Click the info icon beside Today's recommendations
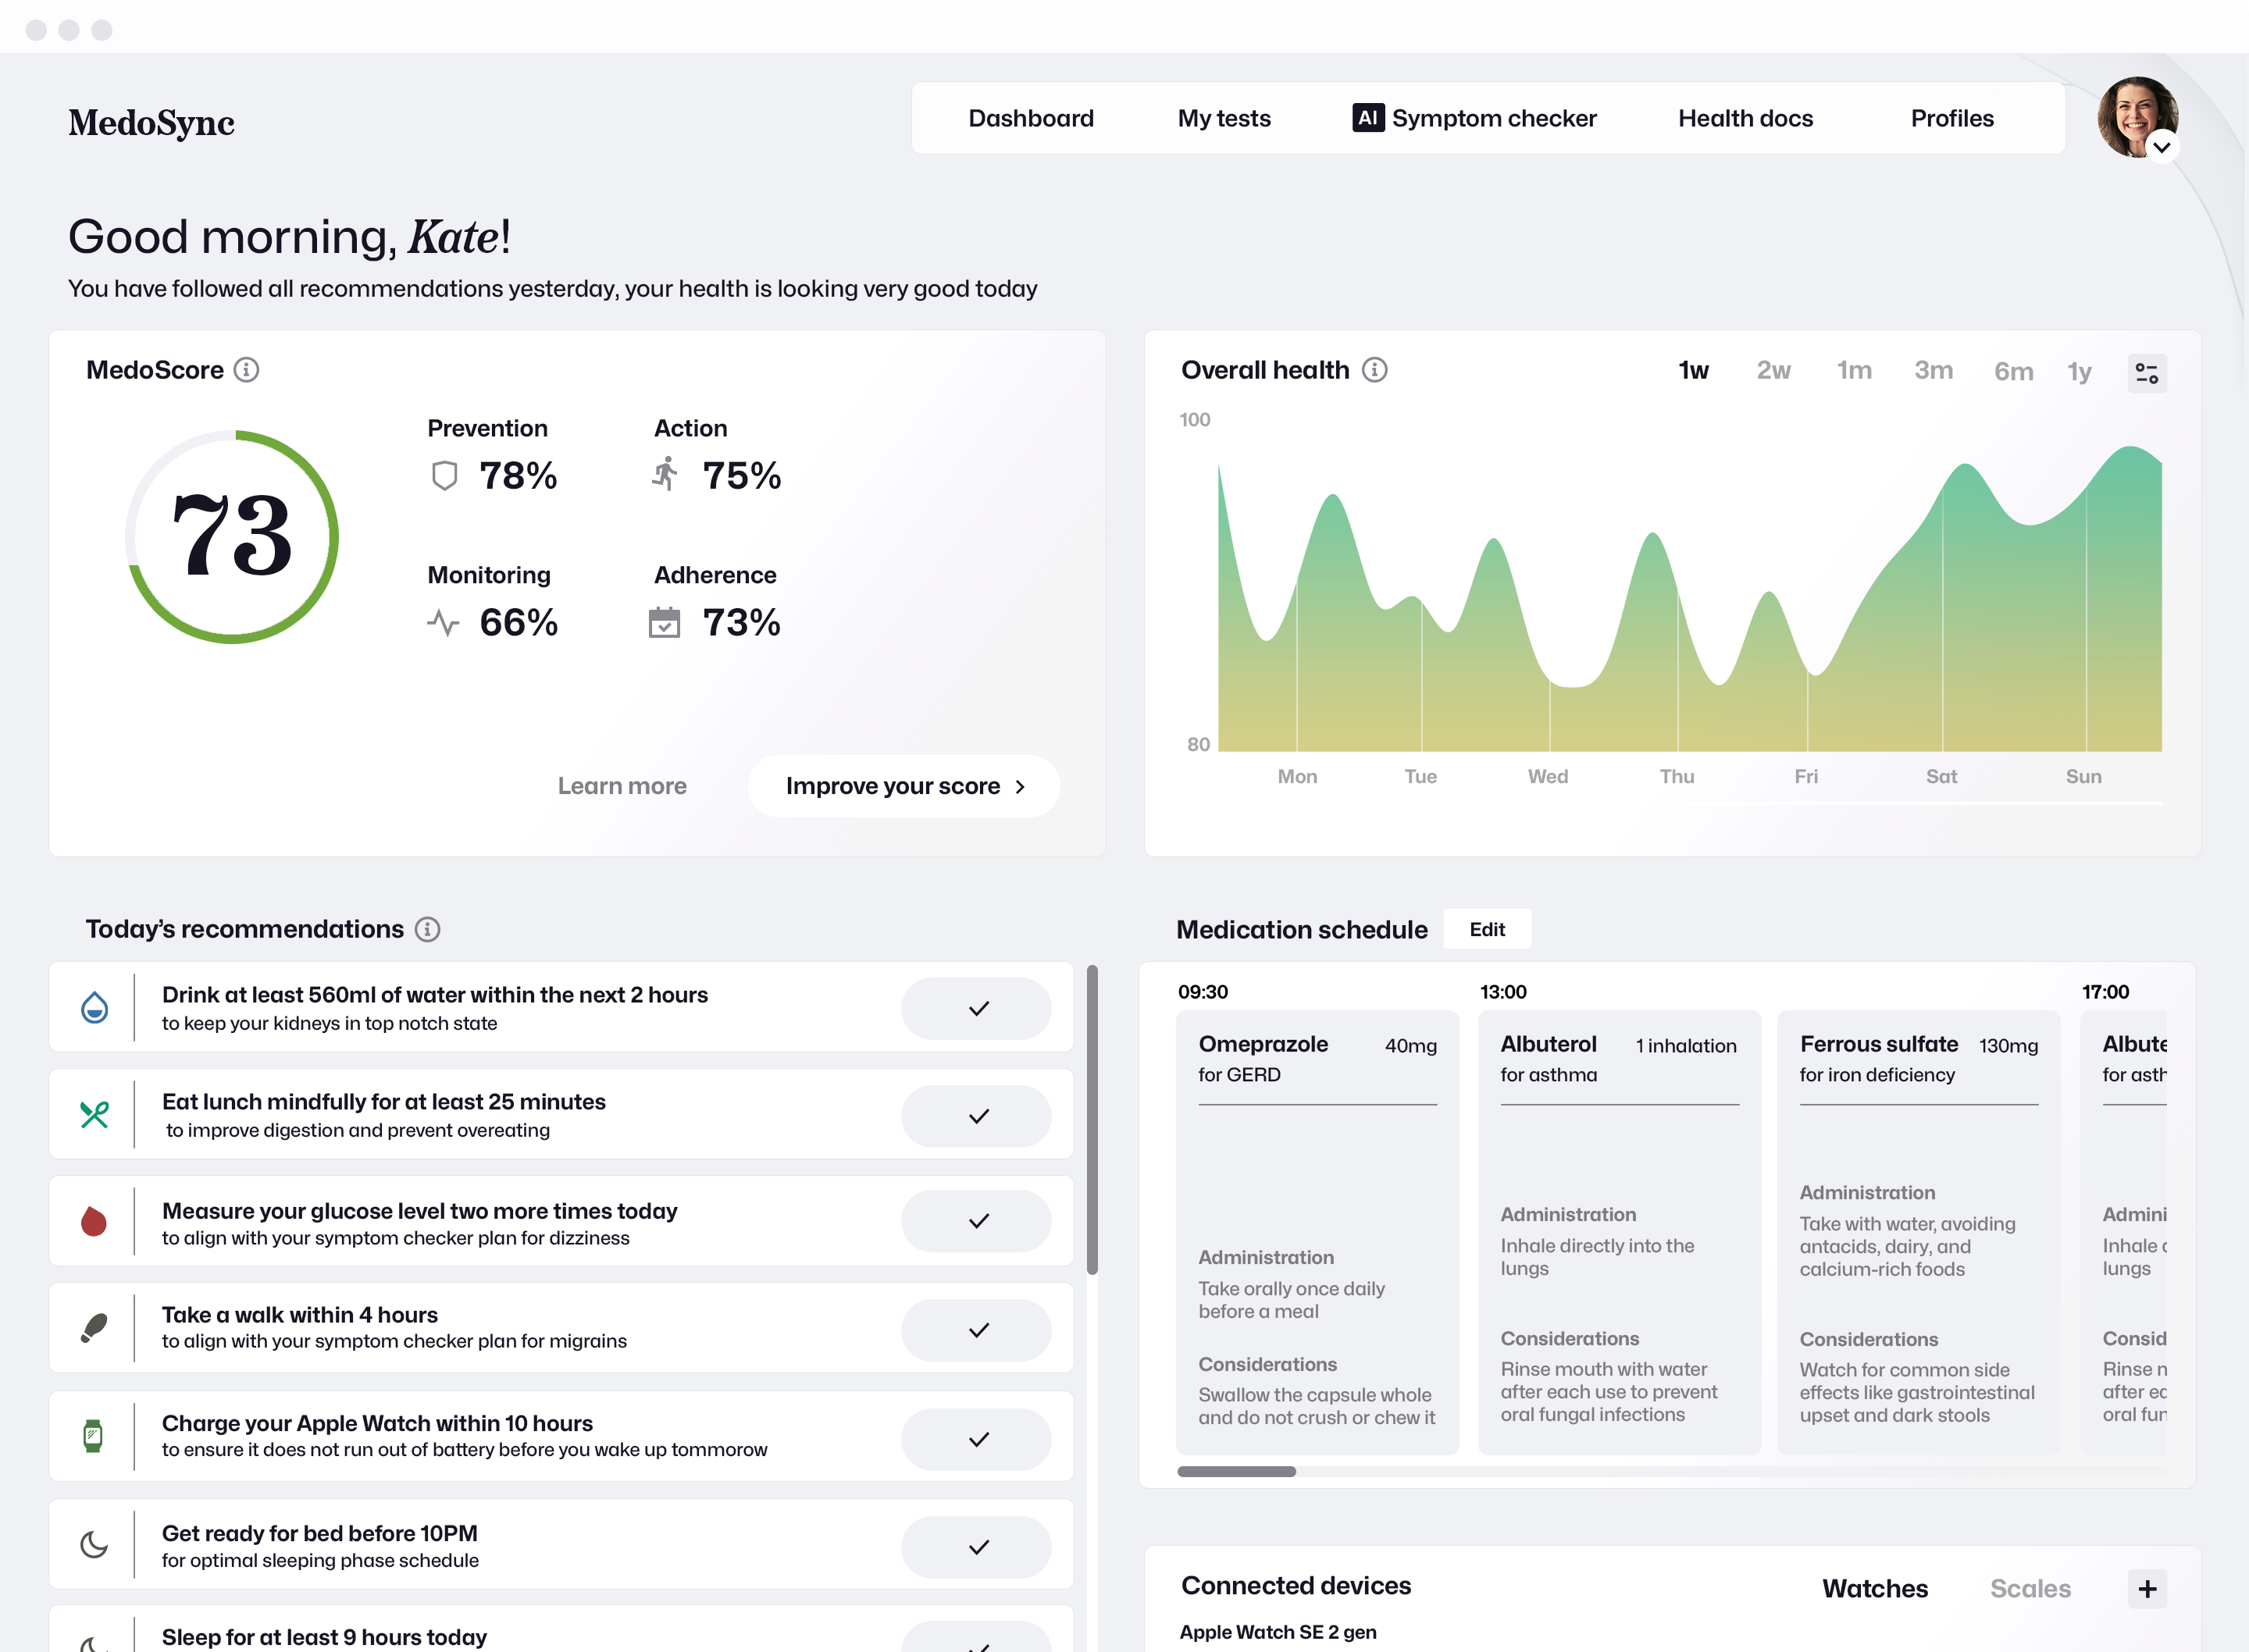2249x1652 pixels. click(x=428, y=929)
